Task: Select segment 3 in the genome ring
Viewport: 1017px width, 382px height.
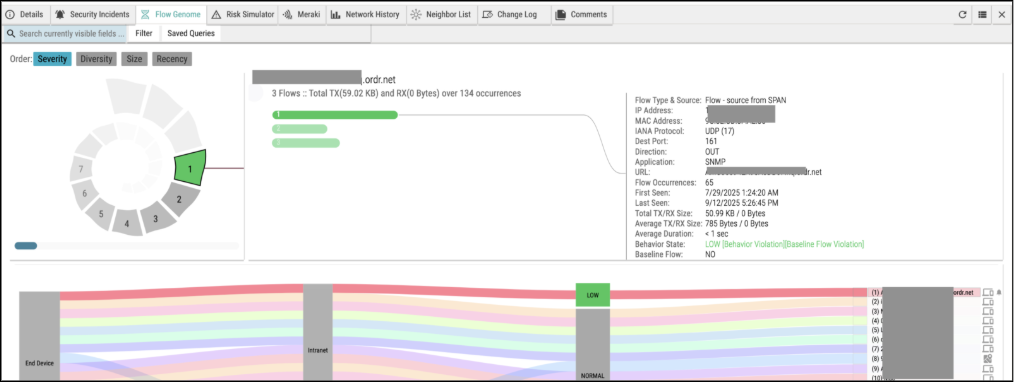Action: (156, 219)
